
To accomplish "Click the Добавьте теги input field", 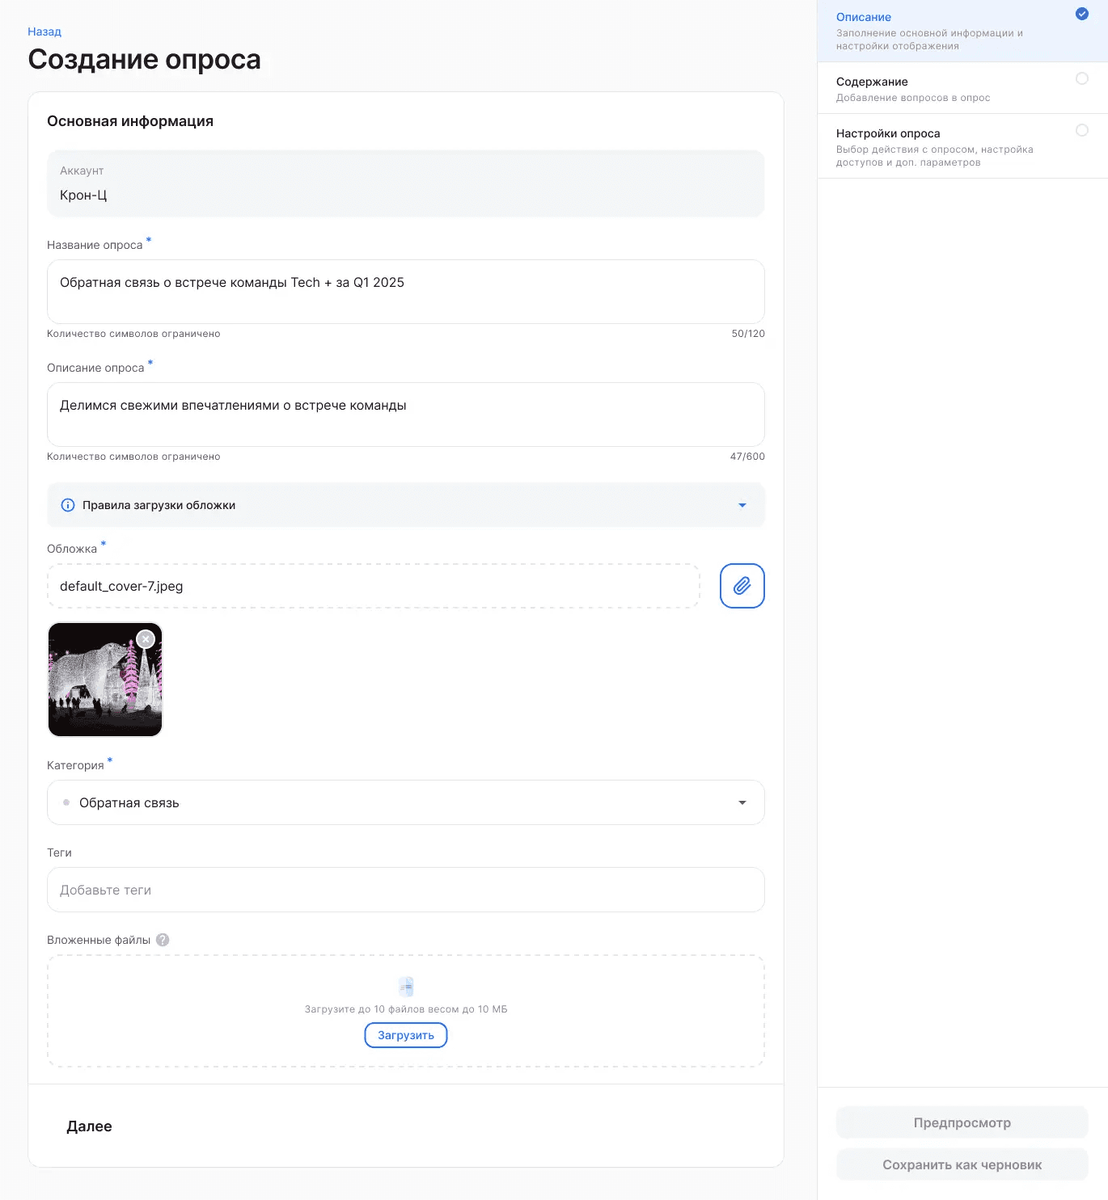I will [405, 889].
